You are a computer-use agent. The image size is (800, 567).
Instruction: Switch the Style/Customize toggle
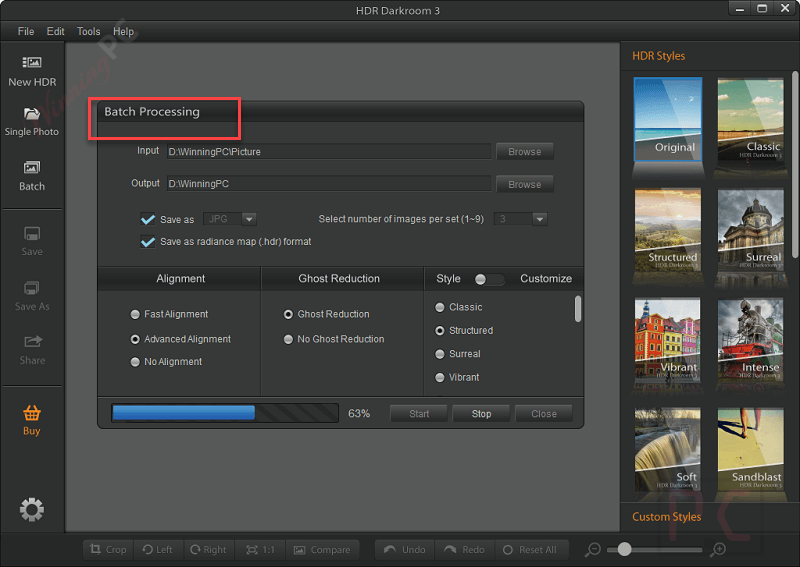pos(489,279)
